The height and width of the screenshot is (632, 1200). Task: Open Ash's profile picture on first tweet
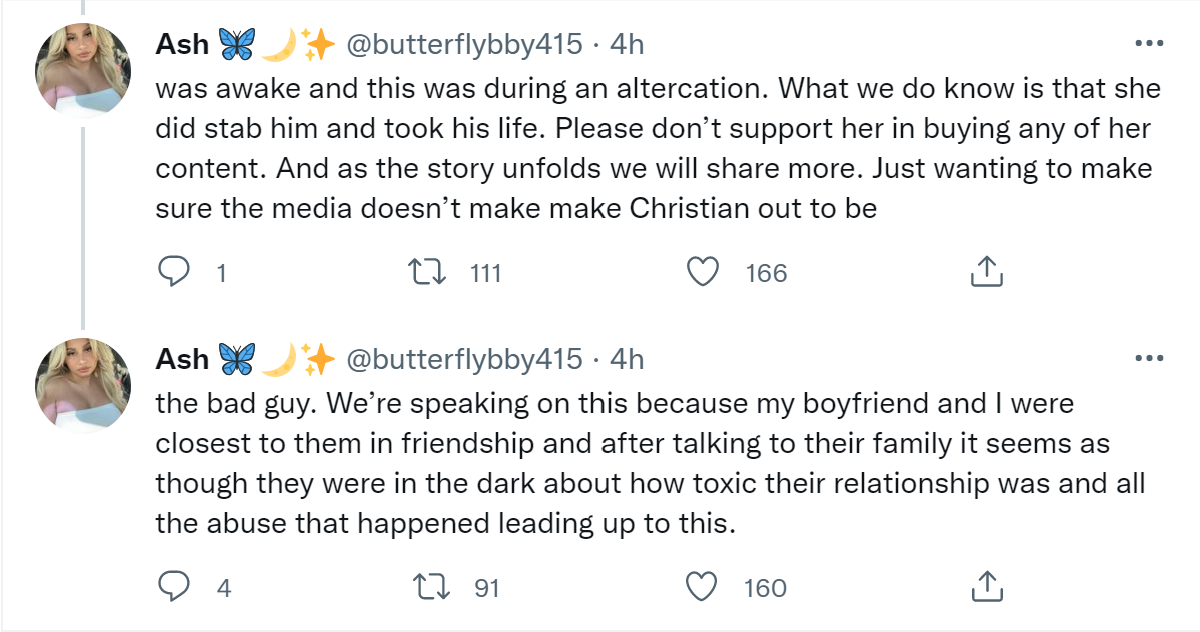point(83,70)
